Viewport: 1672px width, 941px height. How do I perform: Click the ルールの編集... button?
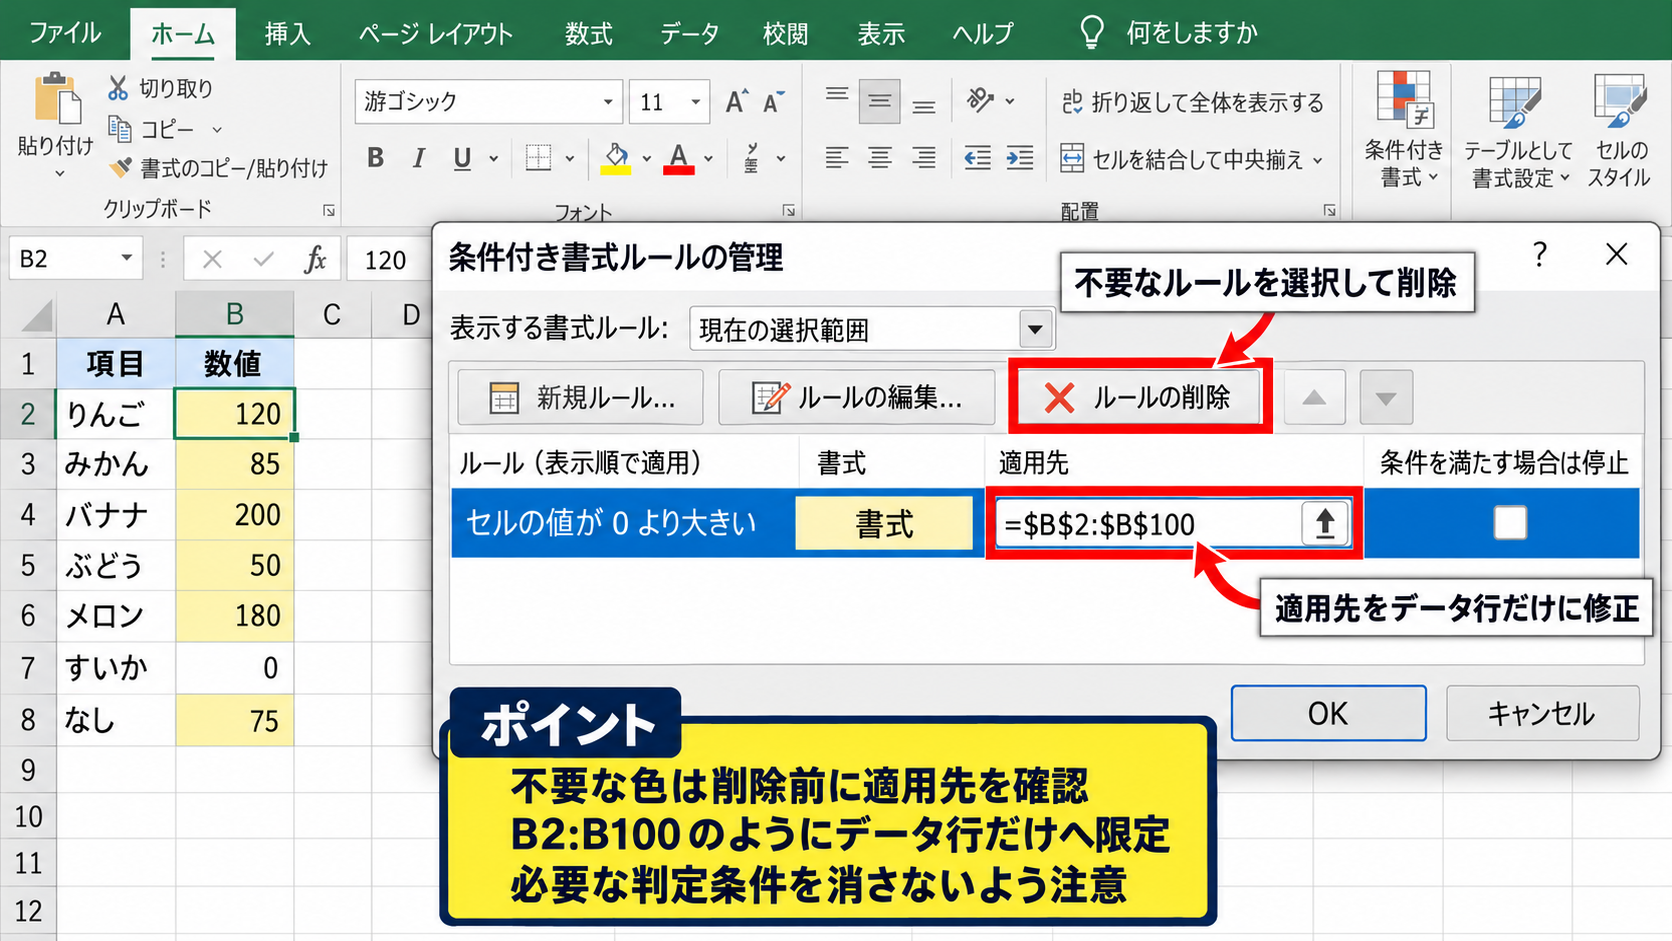click(x=857, y=397)
